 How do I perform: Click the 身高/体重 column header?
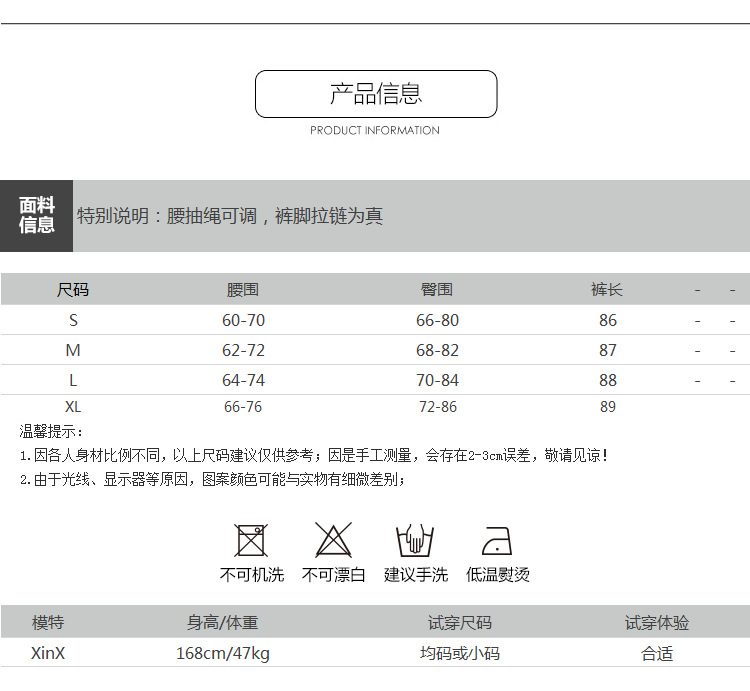click(x=222, y=622)
